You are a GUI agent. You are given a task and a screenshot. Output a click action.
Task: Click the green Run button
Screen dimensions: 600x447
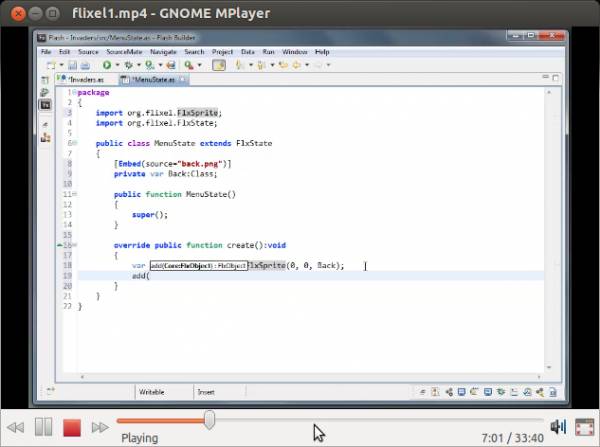(x=107, y=65)
